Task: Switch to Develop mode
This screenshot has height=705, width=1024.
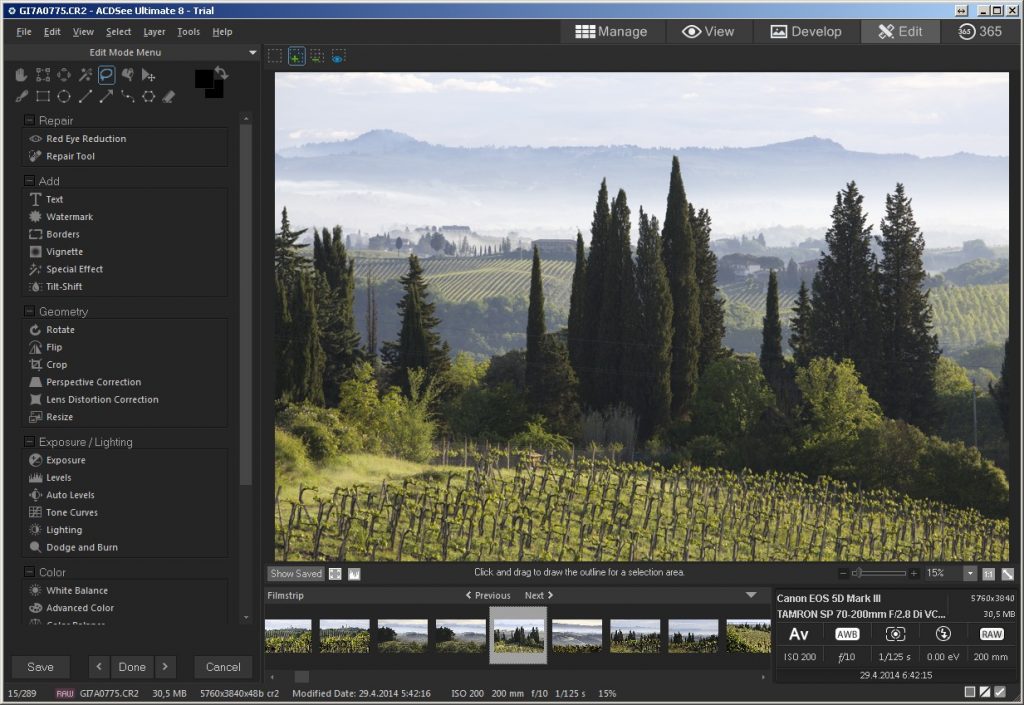Action: 806,31
